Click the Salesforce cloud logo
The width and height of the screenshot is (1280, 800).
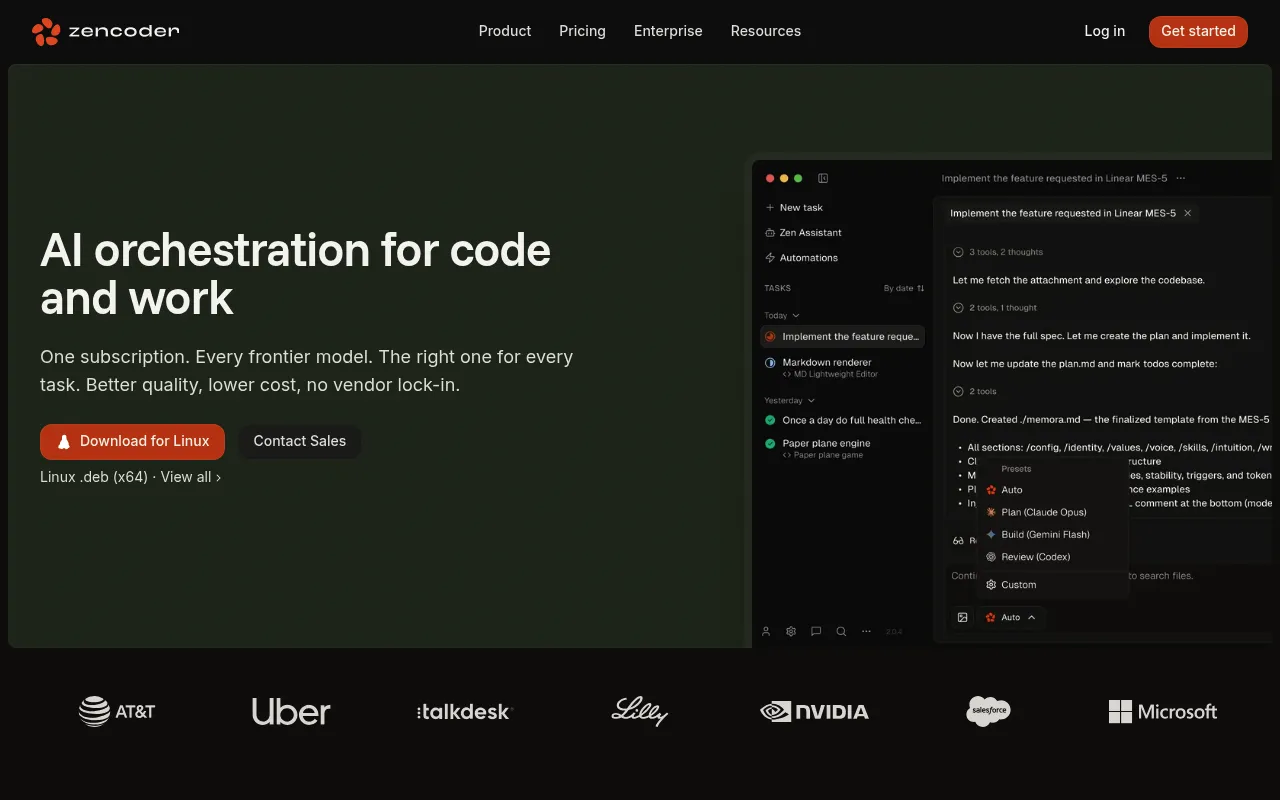pos(988,711)
